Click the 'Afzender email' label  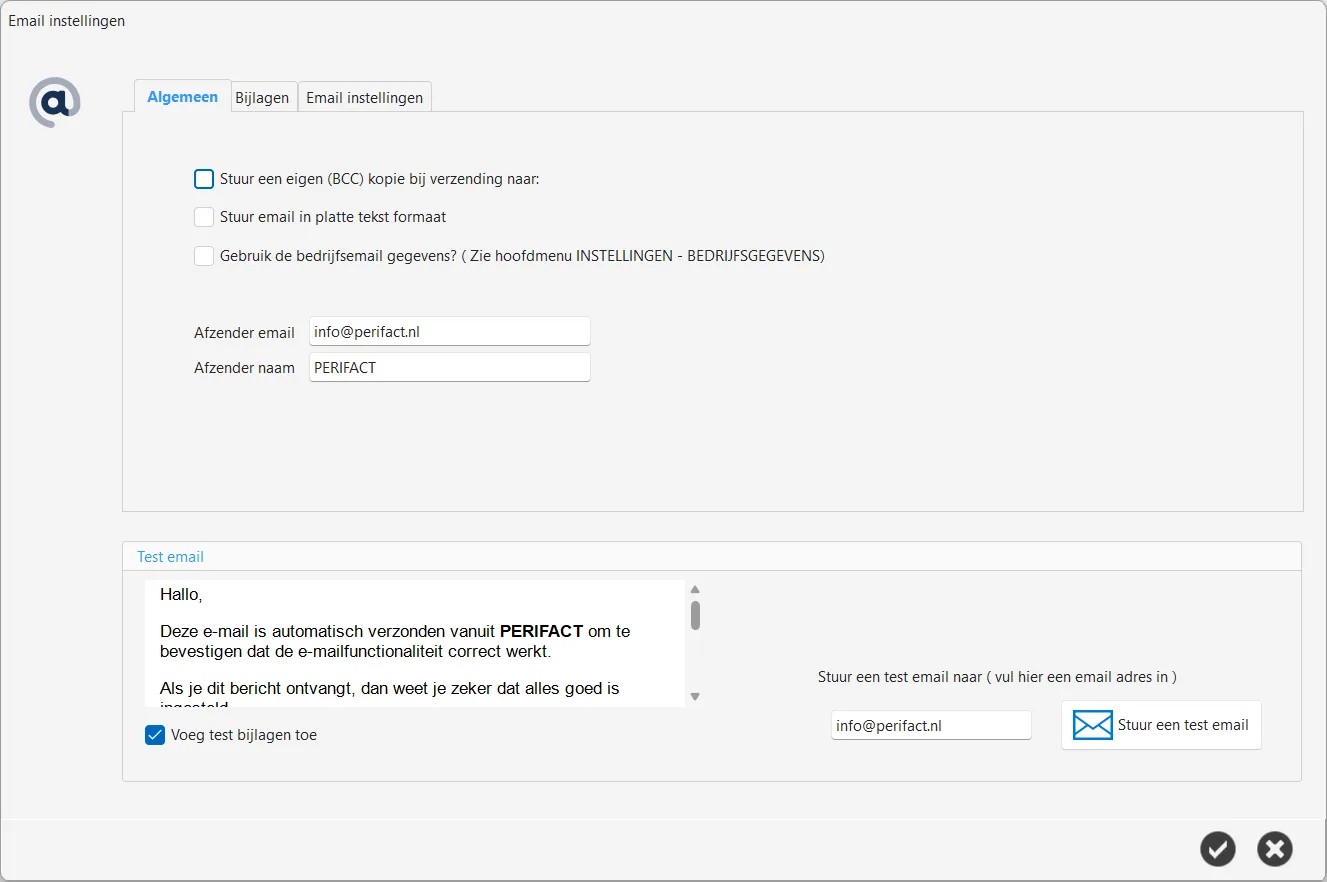[x=244, y=333]
